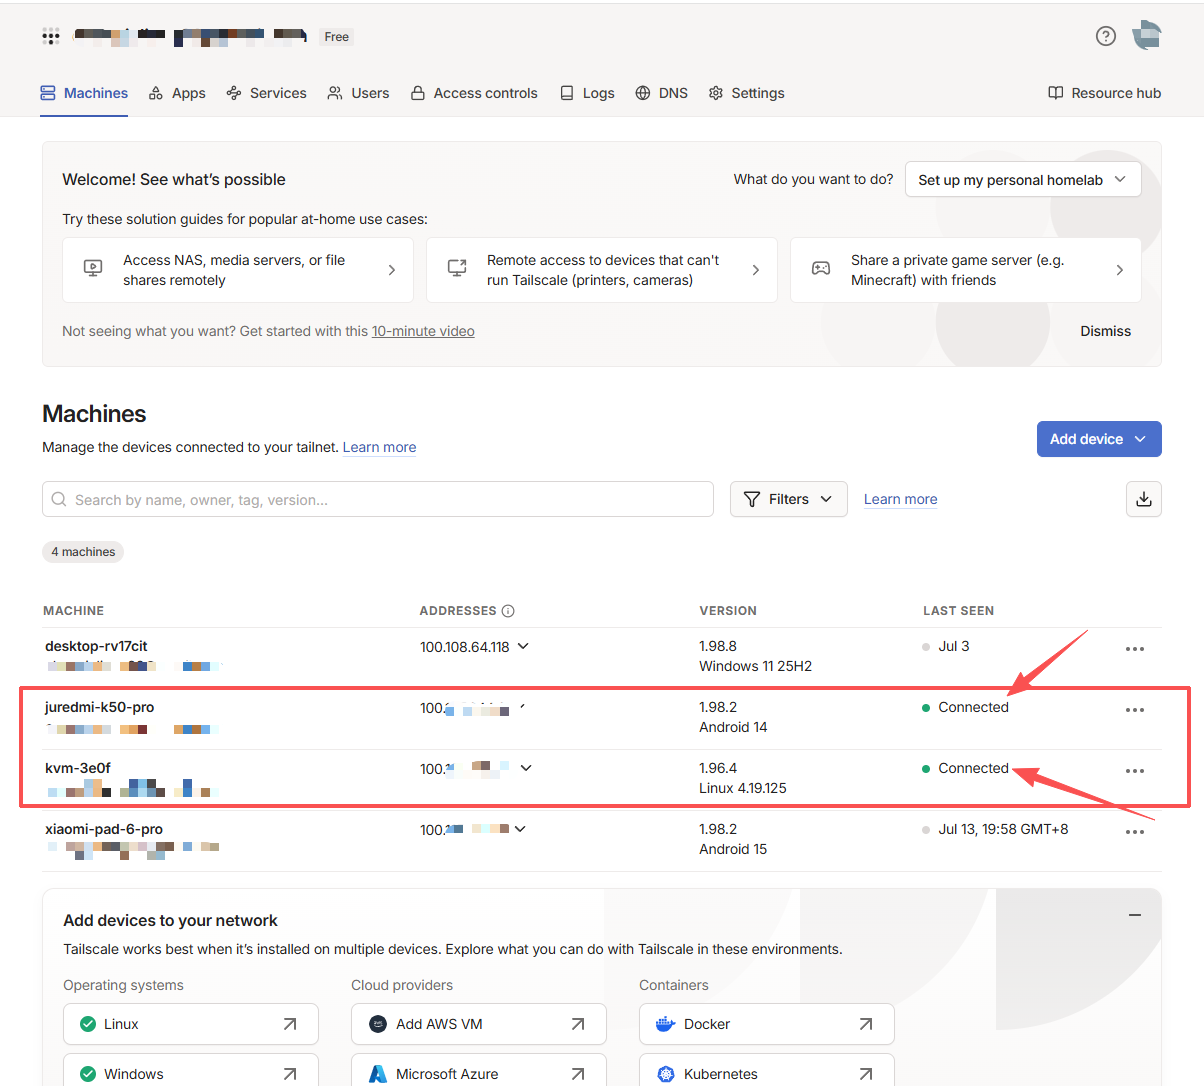Open the more options menu for juredmi-k50-pro
Screen dimensions: 1204x1086
point(1135,710)
